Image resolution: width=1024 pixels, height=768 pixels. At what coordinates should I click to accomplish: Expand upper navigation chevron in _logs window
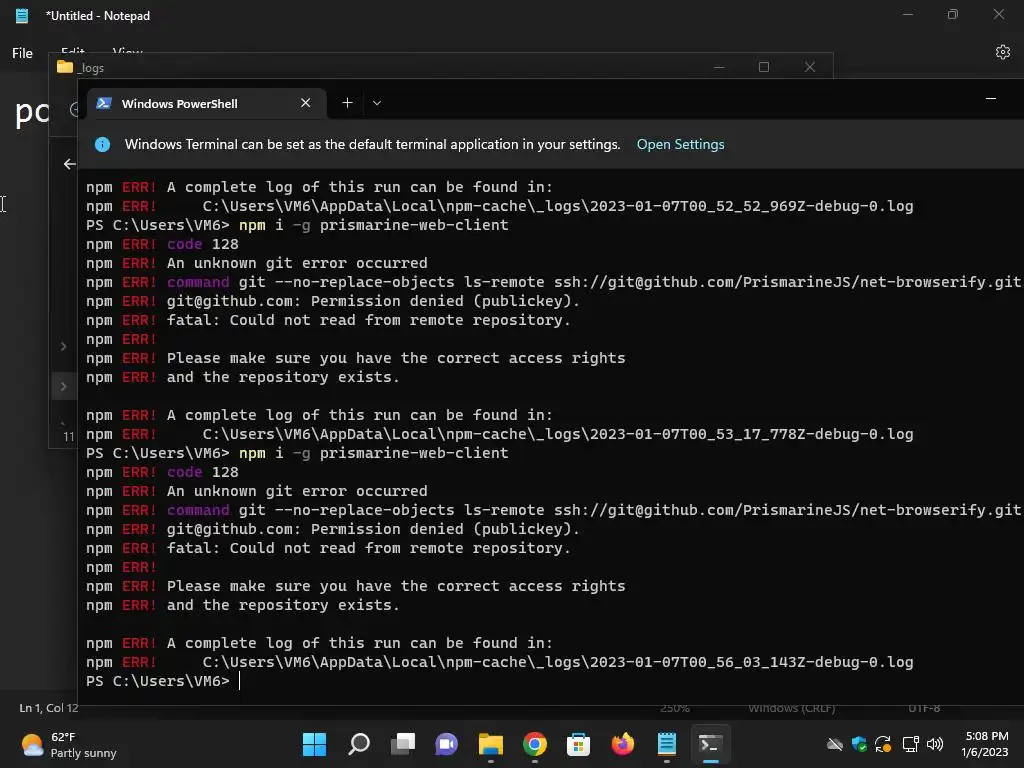(63, 346)
